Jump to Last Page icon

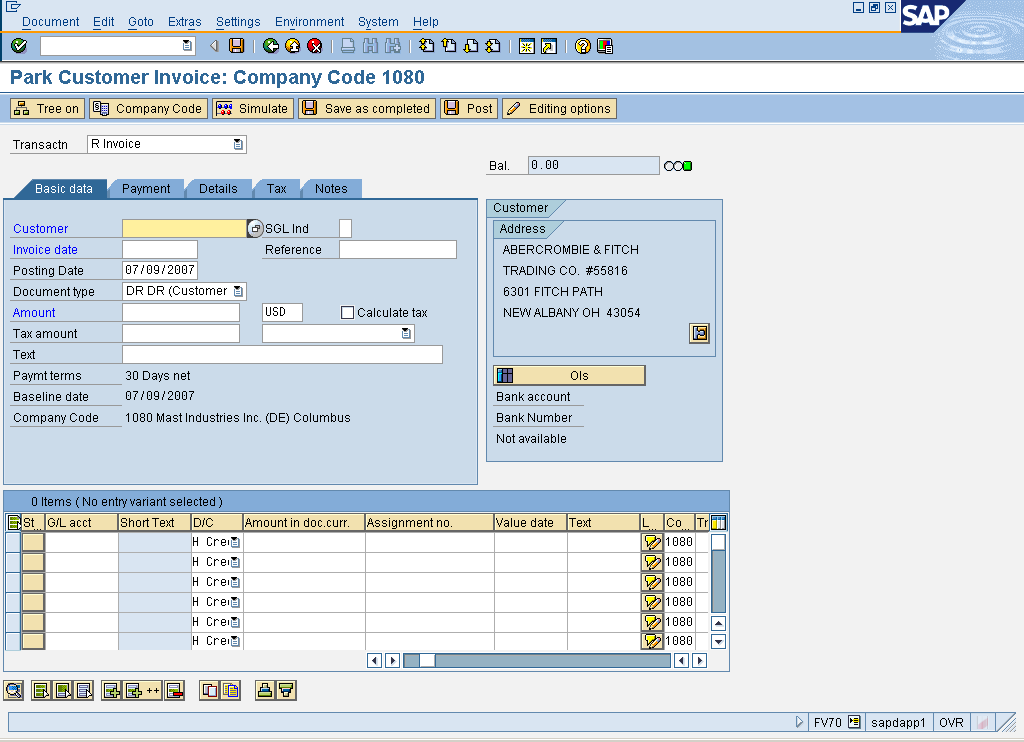tap(493, 46)
